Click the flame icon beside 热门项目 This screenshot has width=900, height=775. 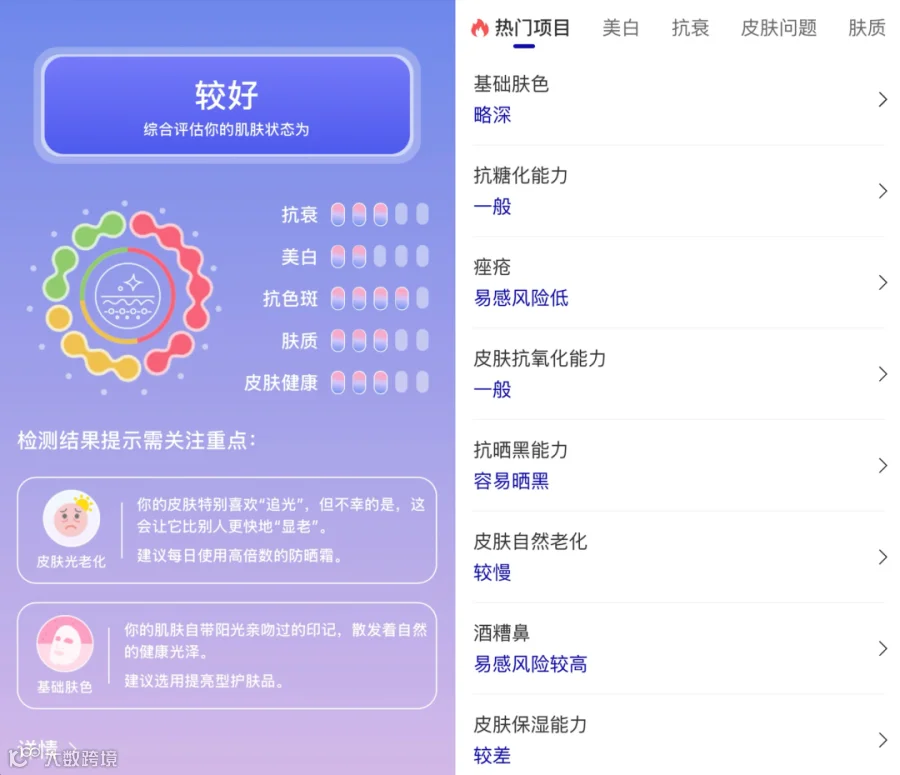[x=480, y=28]
